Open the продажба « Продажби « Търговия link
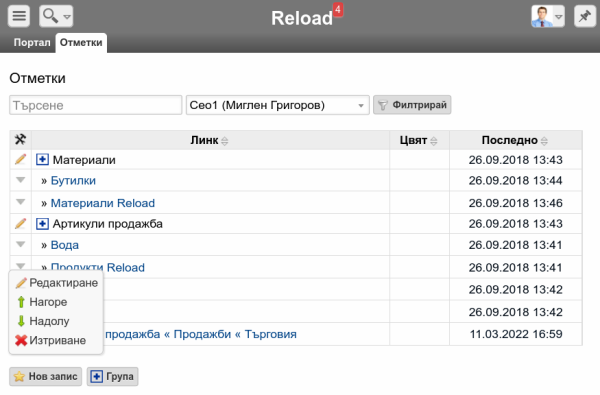This screenshot has height=395, width=600. [x=201, y=334]
